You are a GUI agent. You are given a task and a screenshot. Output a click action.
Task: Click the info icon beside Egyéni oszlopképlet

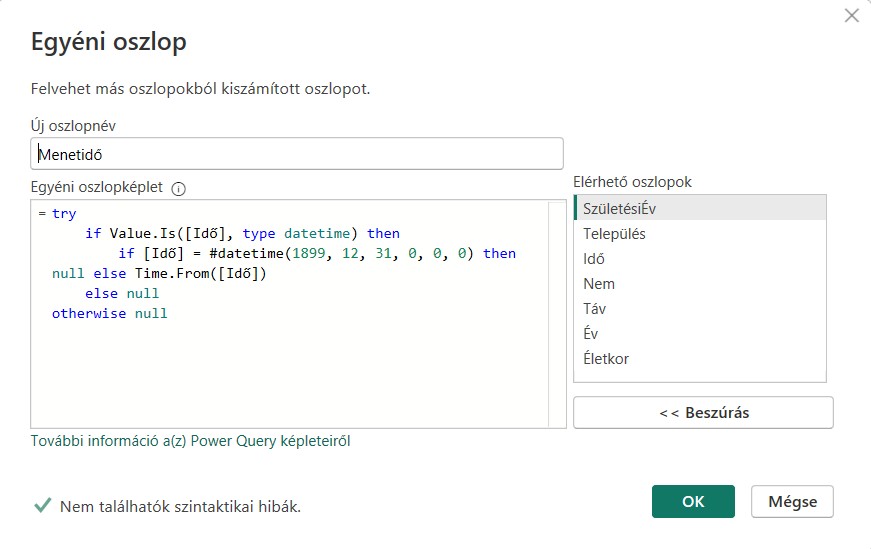178,189
